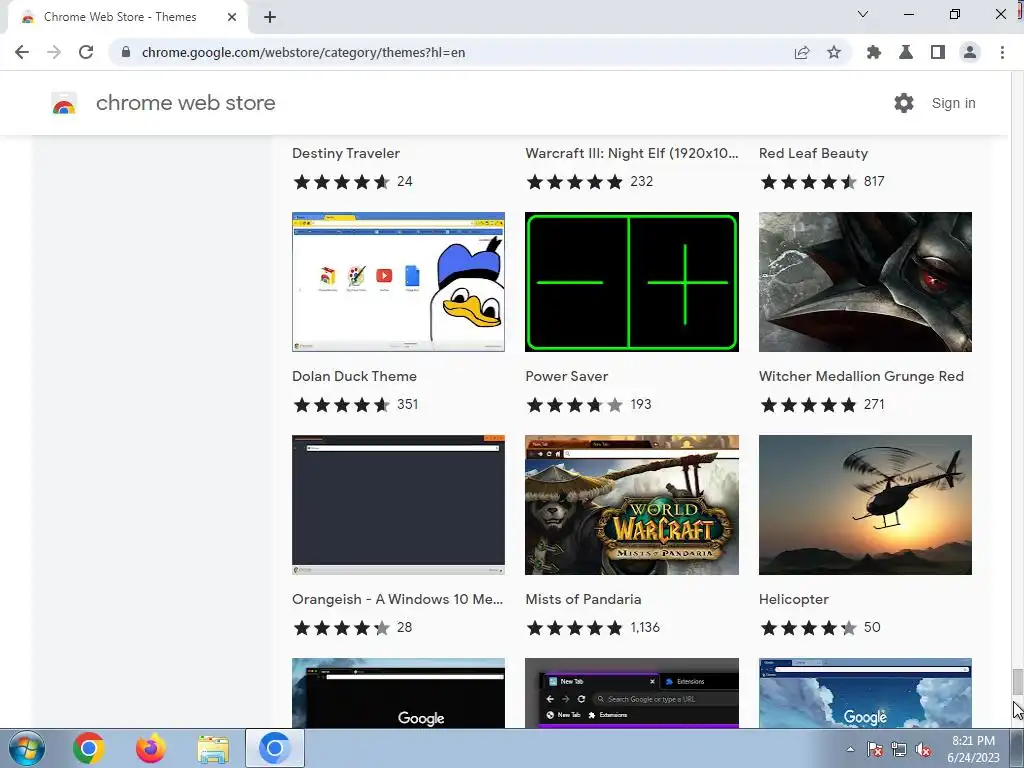Click Helicopter star rating 50
Image resolution: width=1024 pixels, height=768 pixels.
820,628
